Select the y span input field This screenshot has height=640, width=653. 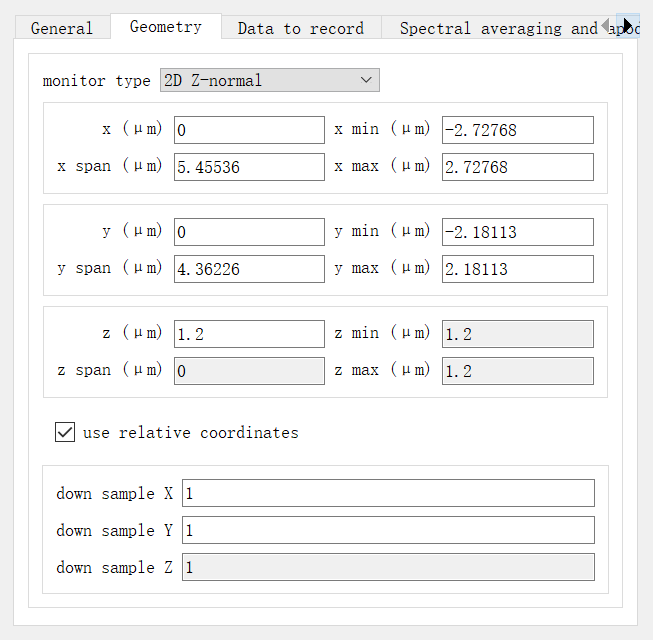tap(249, 269)
